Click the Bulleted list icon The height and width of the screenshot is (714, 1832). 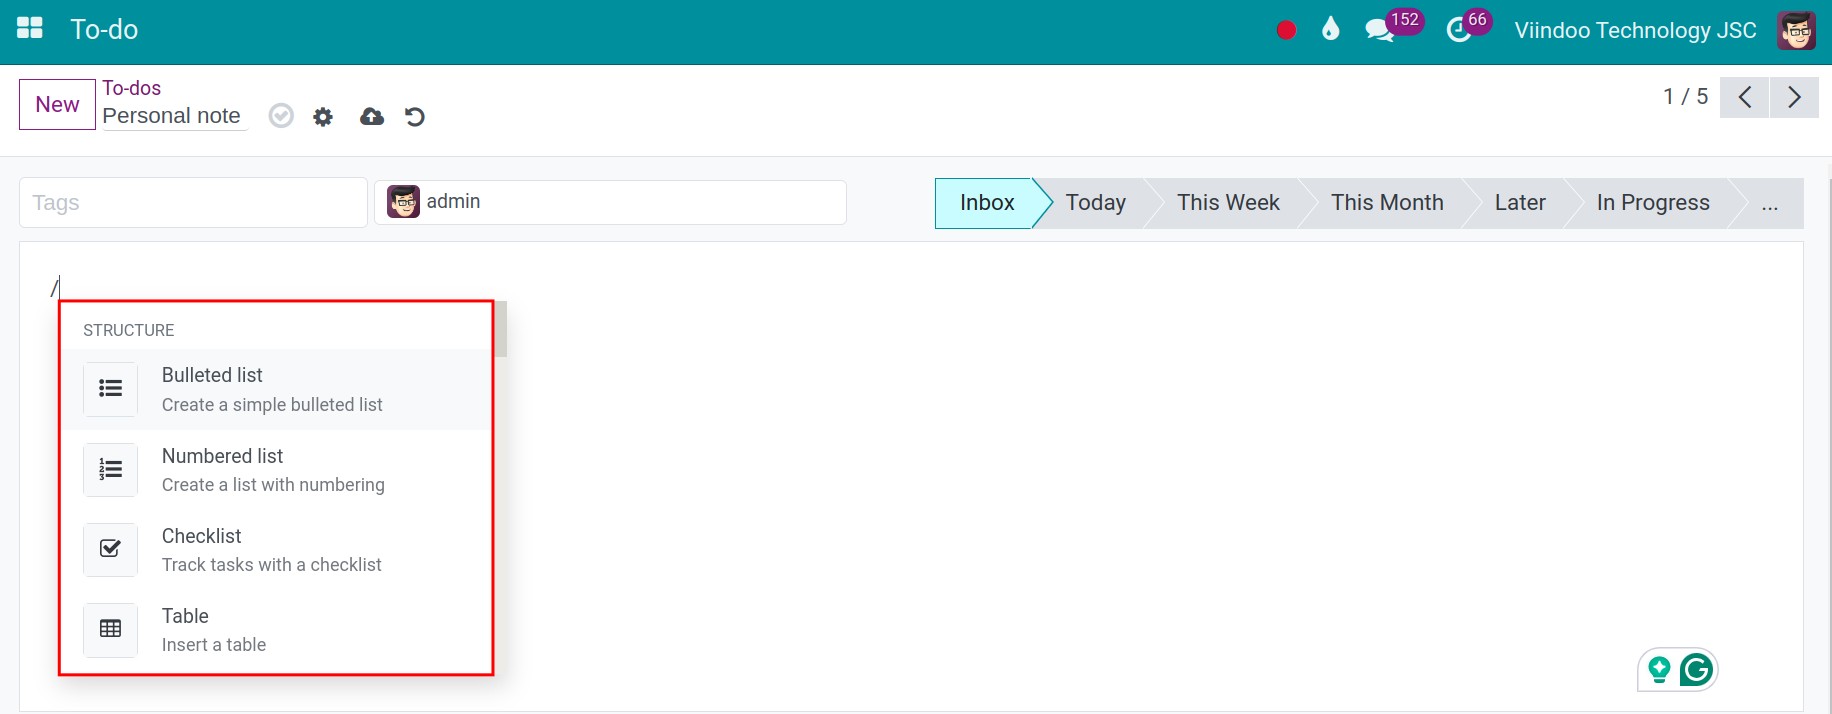(110, 389)
